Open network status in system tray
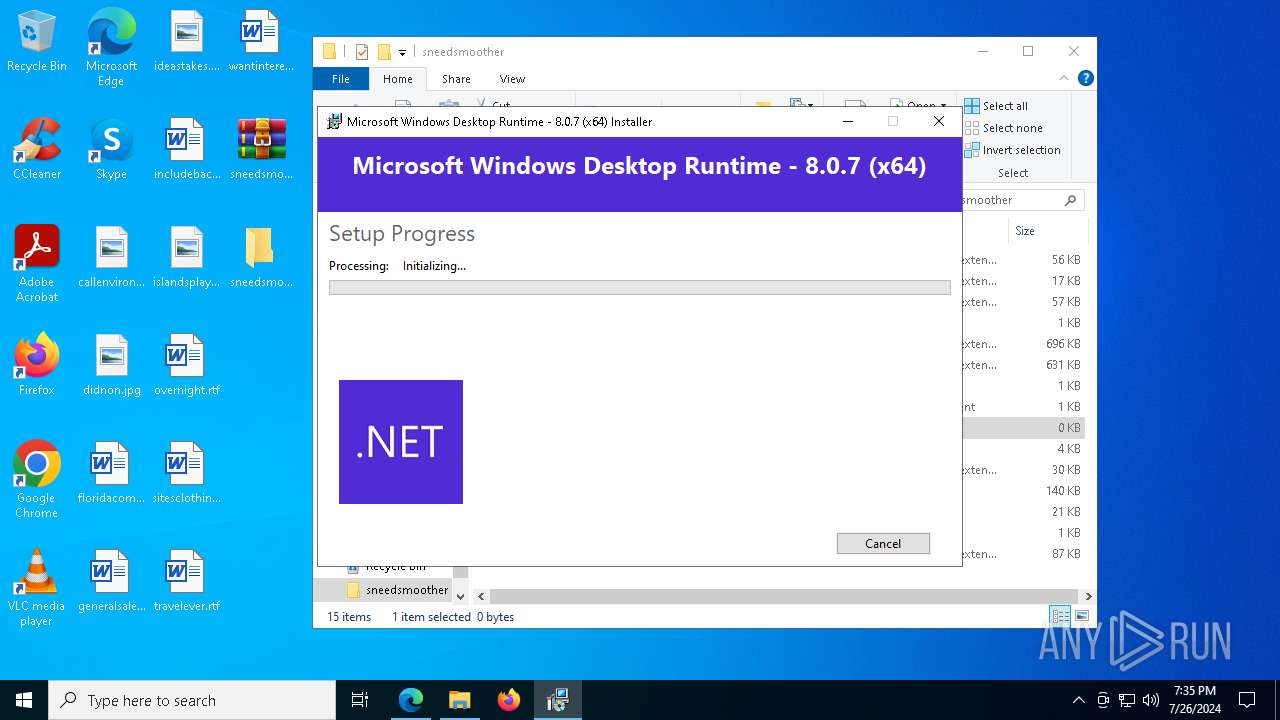Screen dimensions: 1280x720 click(x=1127, y=700)
